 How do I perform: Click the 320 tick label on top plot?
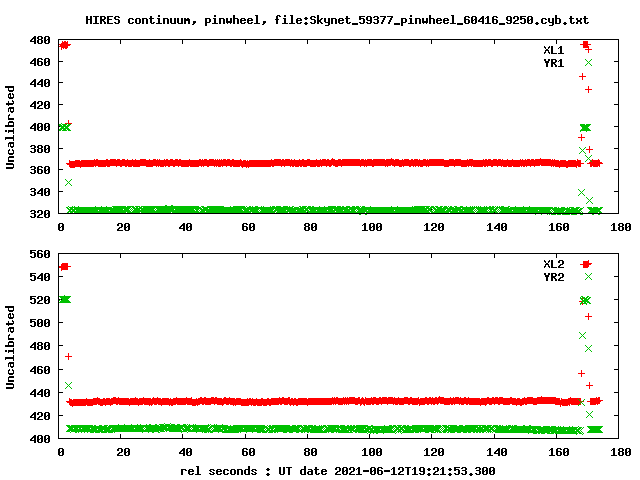[x=40, y=213]
